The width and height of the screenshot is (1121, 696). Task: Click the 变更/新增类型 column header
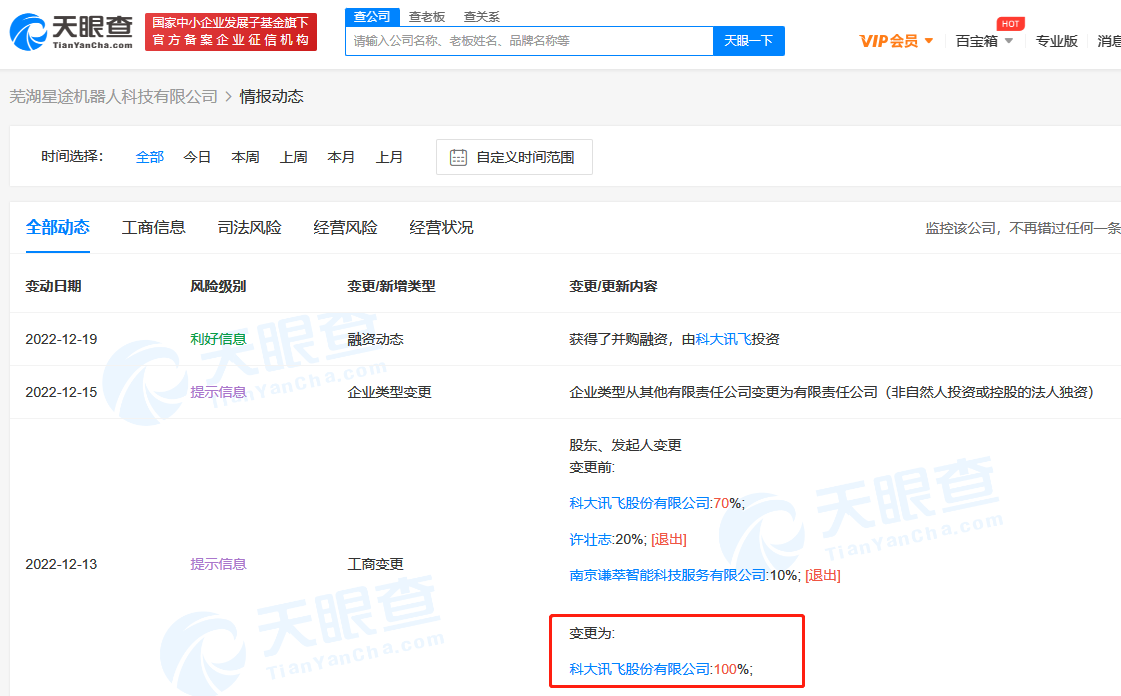tap(392, 286)
